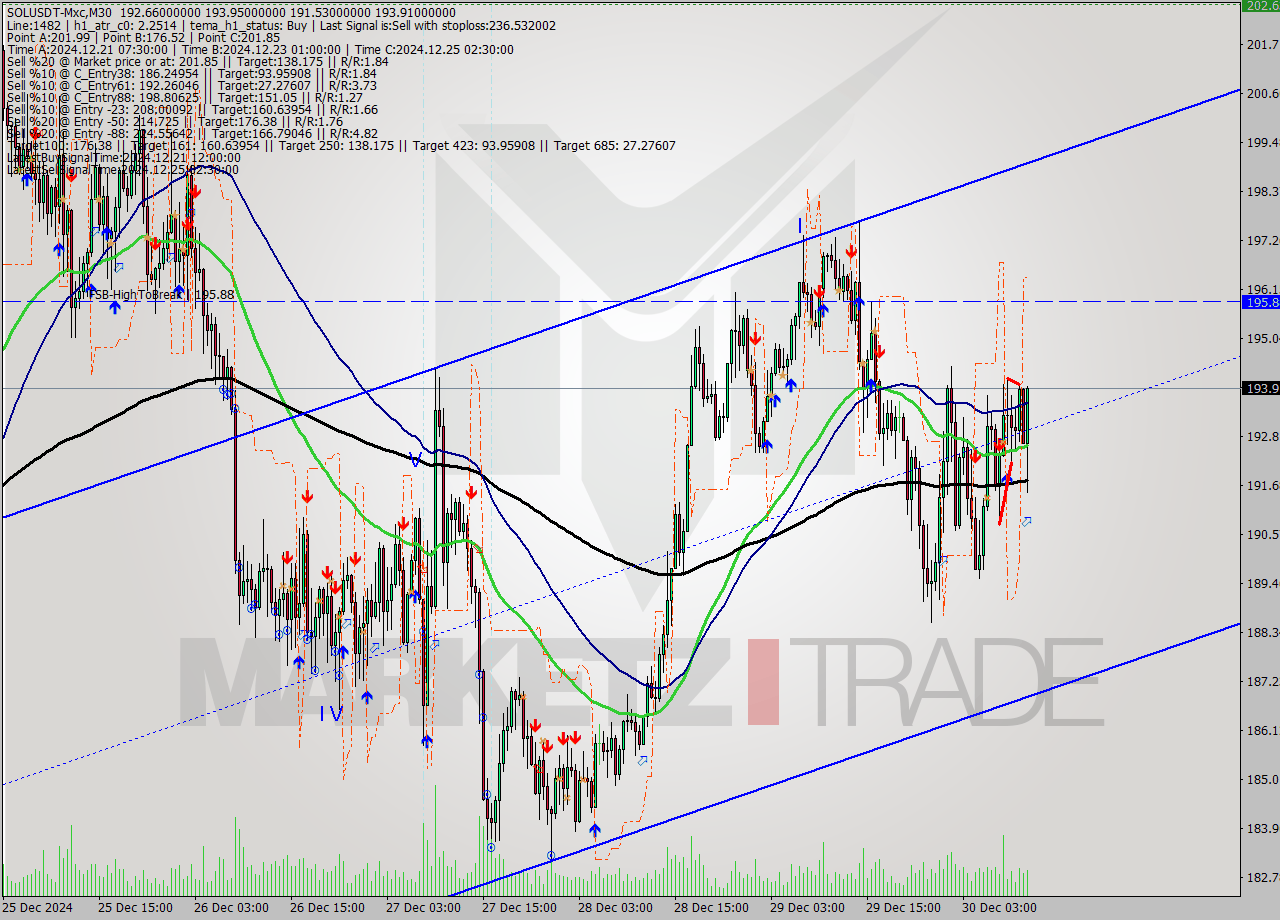Click the 'I V' wave label on chart
Screen dimensions: 1280x920
[331, 714]
